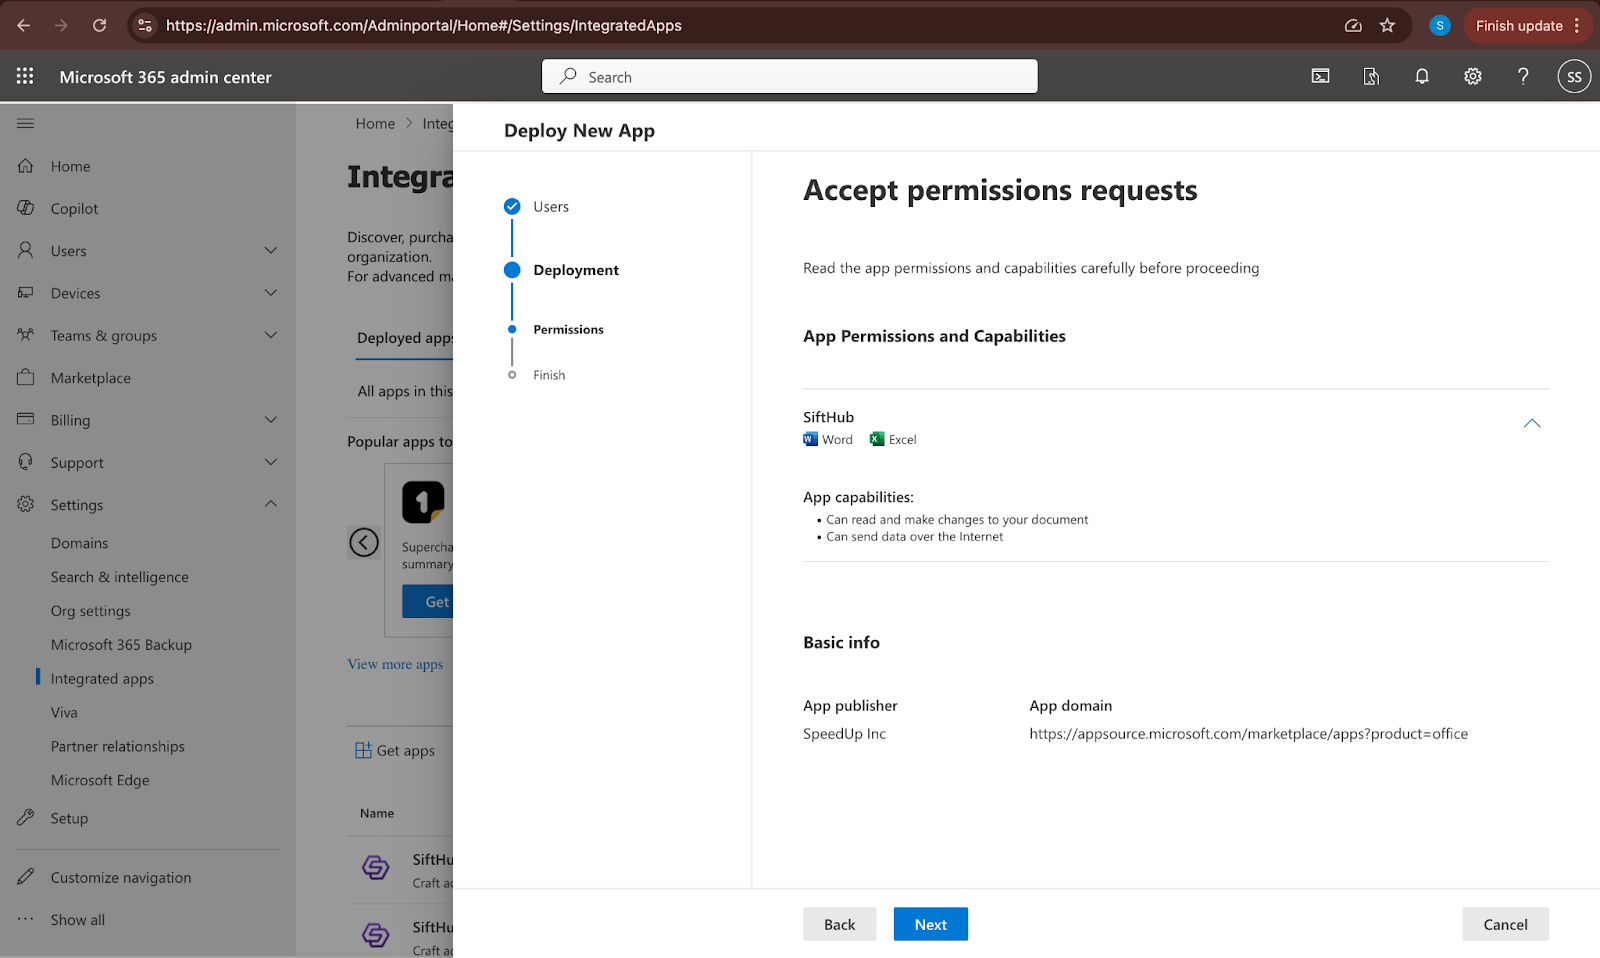Open the settings gear in header

[x=1472, y=76]
